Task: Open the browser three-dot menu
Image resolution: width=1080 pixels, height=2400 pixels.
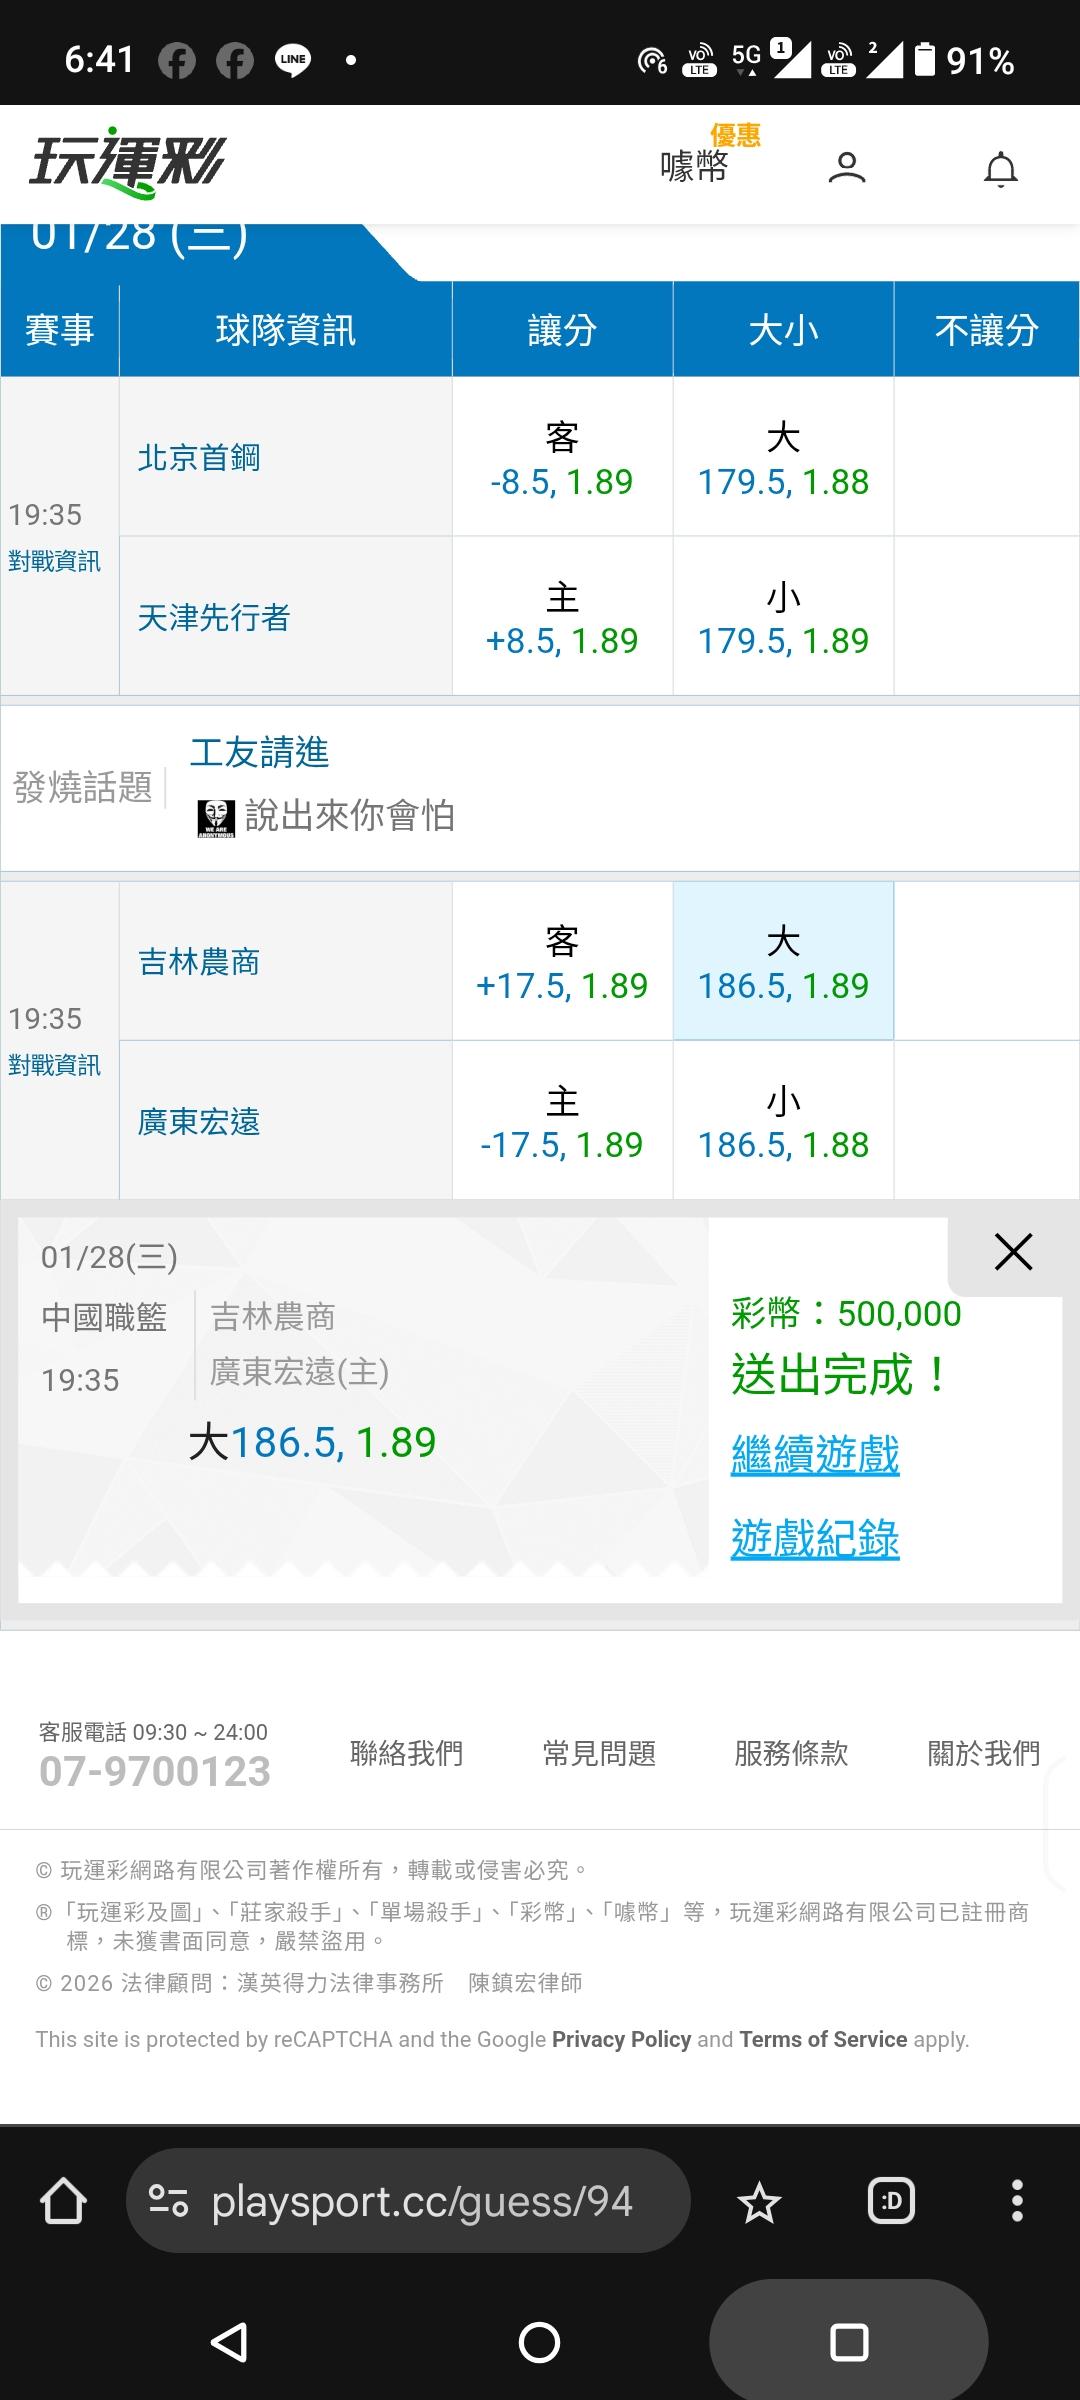Action: [1017, 2202]
